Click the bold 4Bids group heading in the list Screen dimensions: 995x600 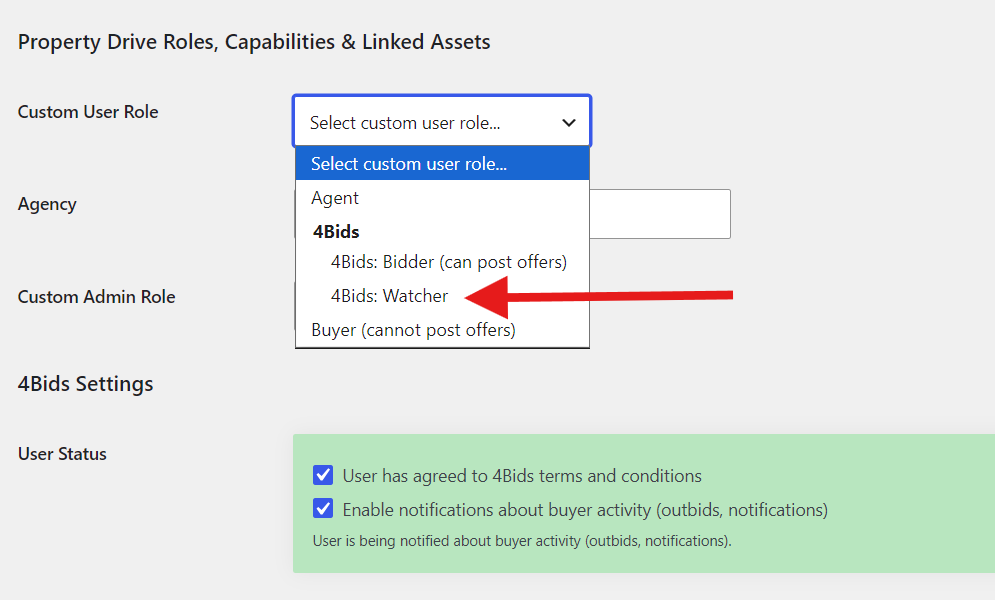[336, 231]
